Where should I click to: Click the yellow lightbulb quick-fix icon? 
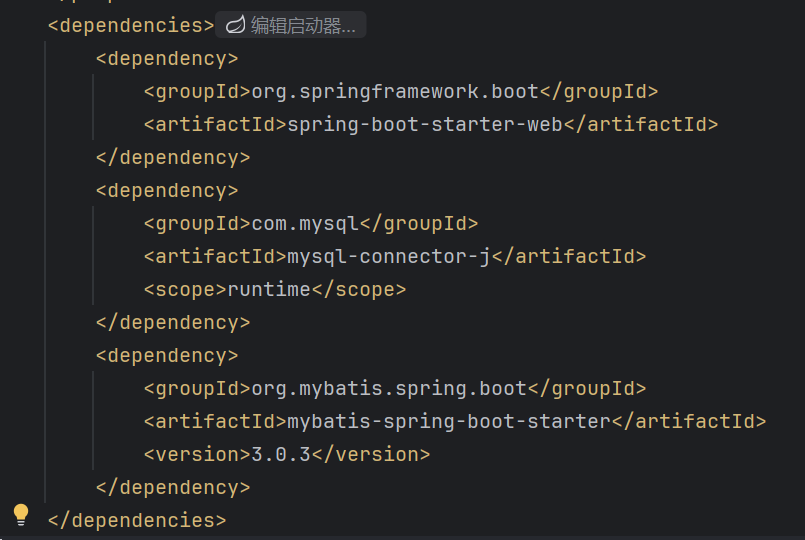point(21,514)
